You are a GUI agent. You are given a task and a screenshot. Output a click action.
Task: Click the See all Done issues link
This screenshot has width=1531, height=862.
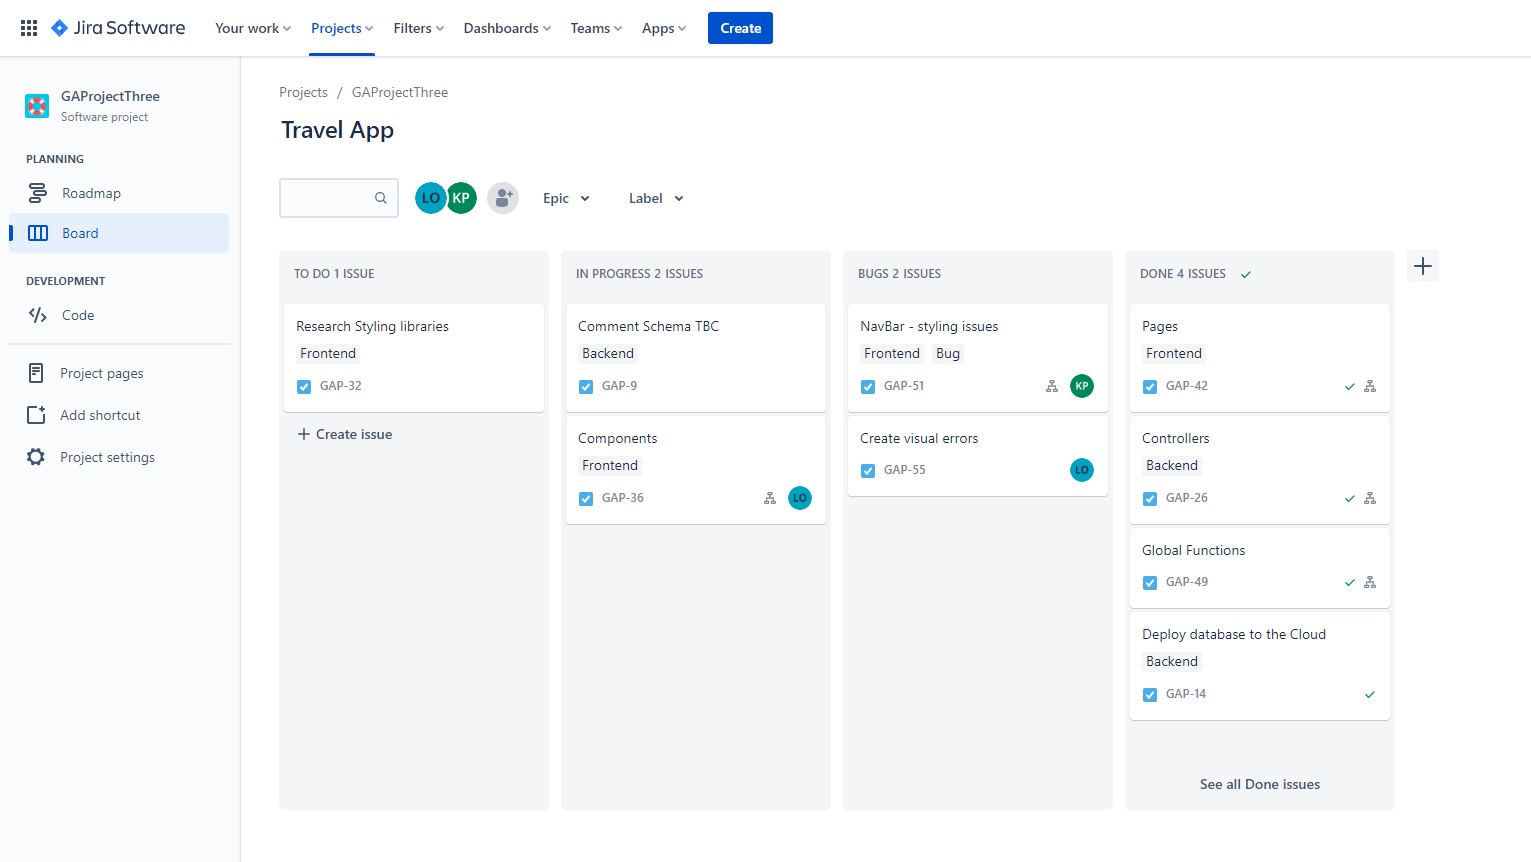point(1259,784)
